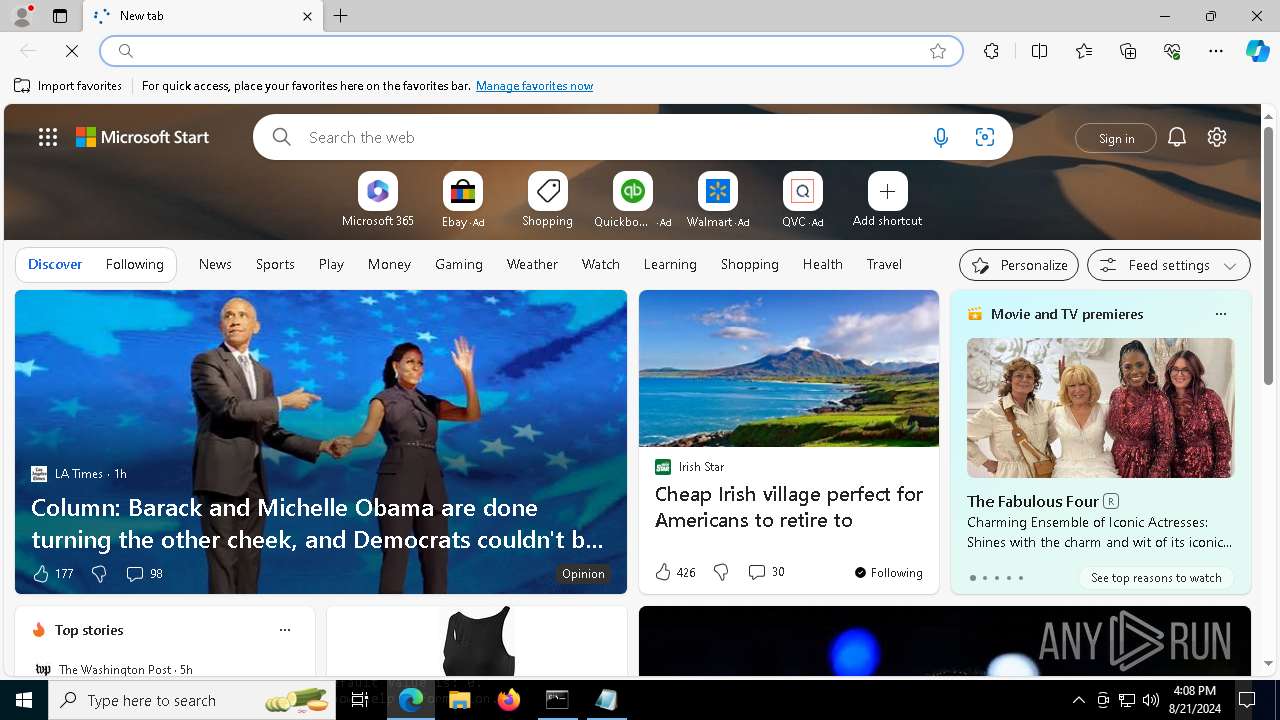
Task: Open the News category
Action: 215,264
